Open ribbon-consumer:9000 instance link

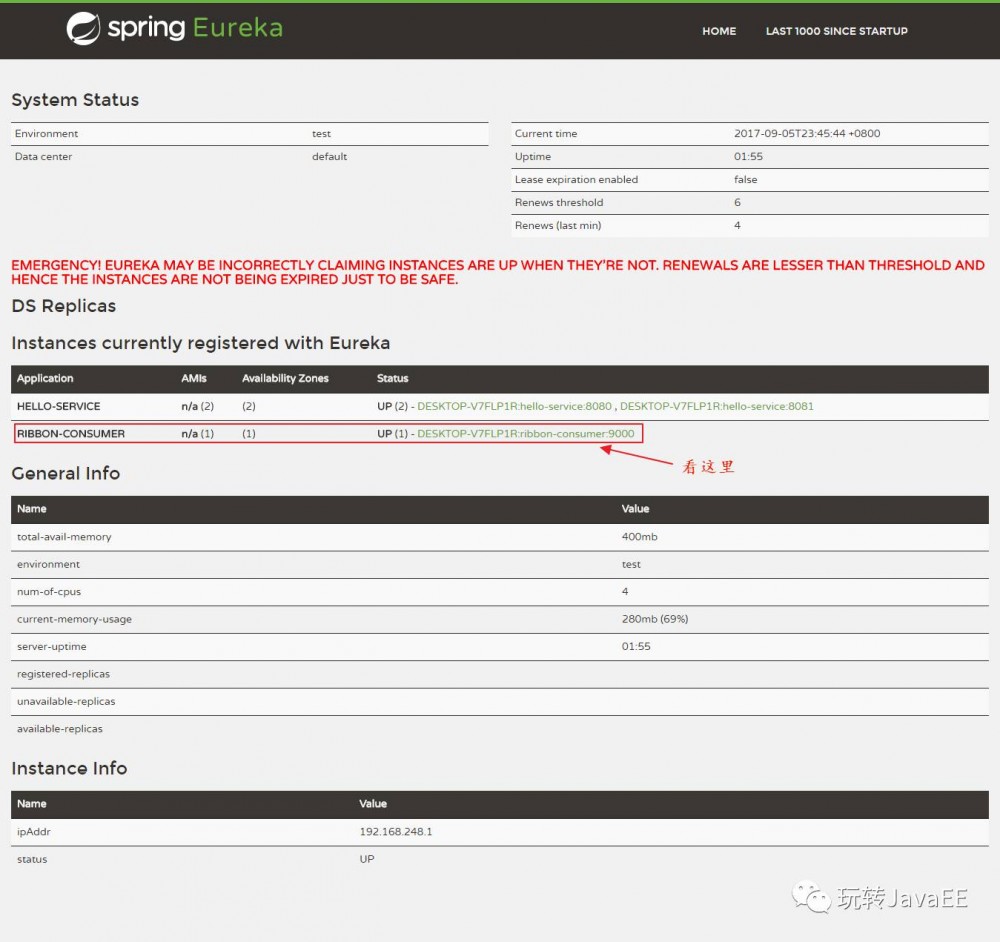(x=526, y=434)
